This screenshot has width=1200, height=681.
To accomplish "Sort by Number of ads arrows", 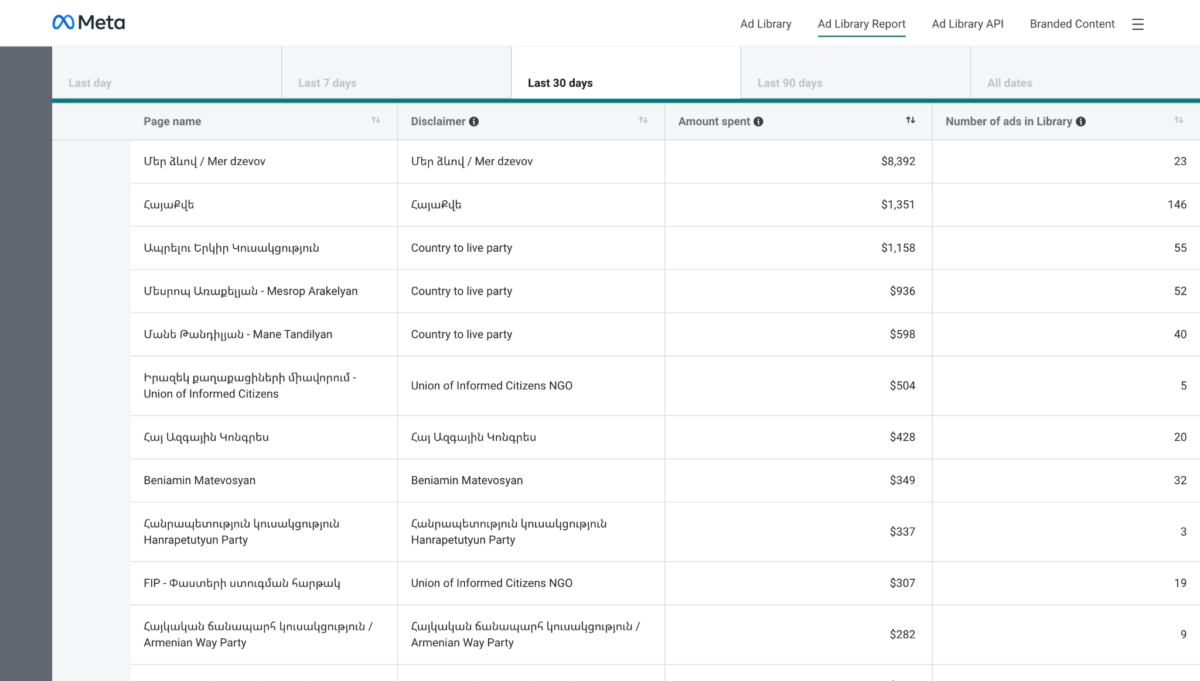I will pyautogui.click(x=1179, y=121).
